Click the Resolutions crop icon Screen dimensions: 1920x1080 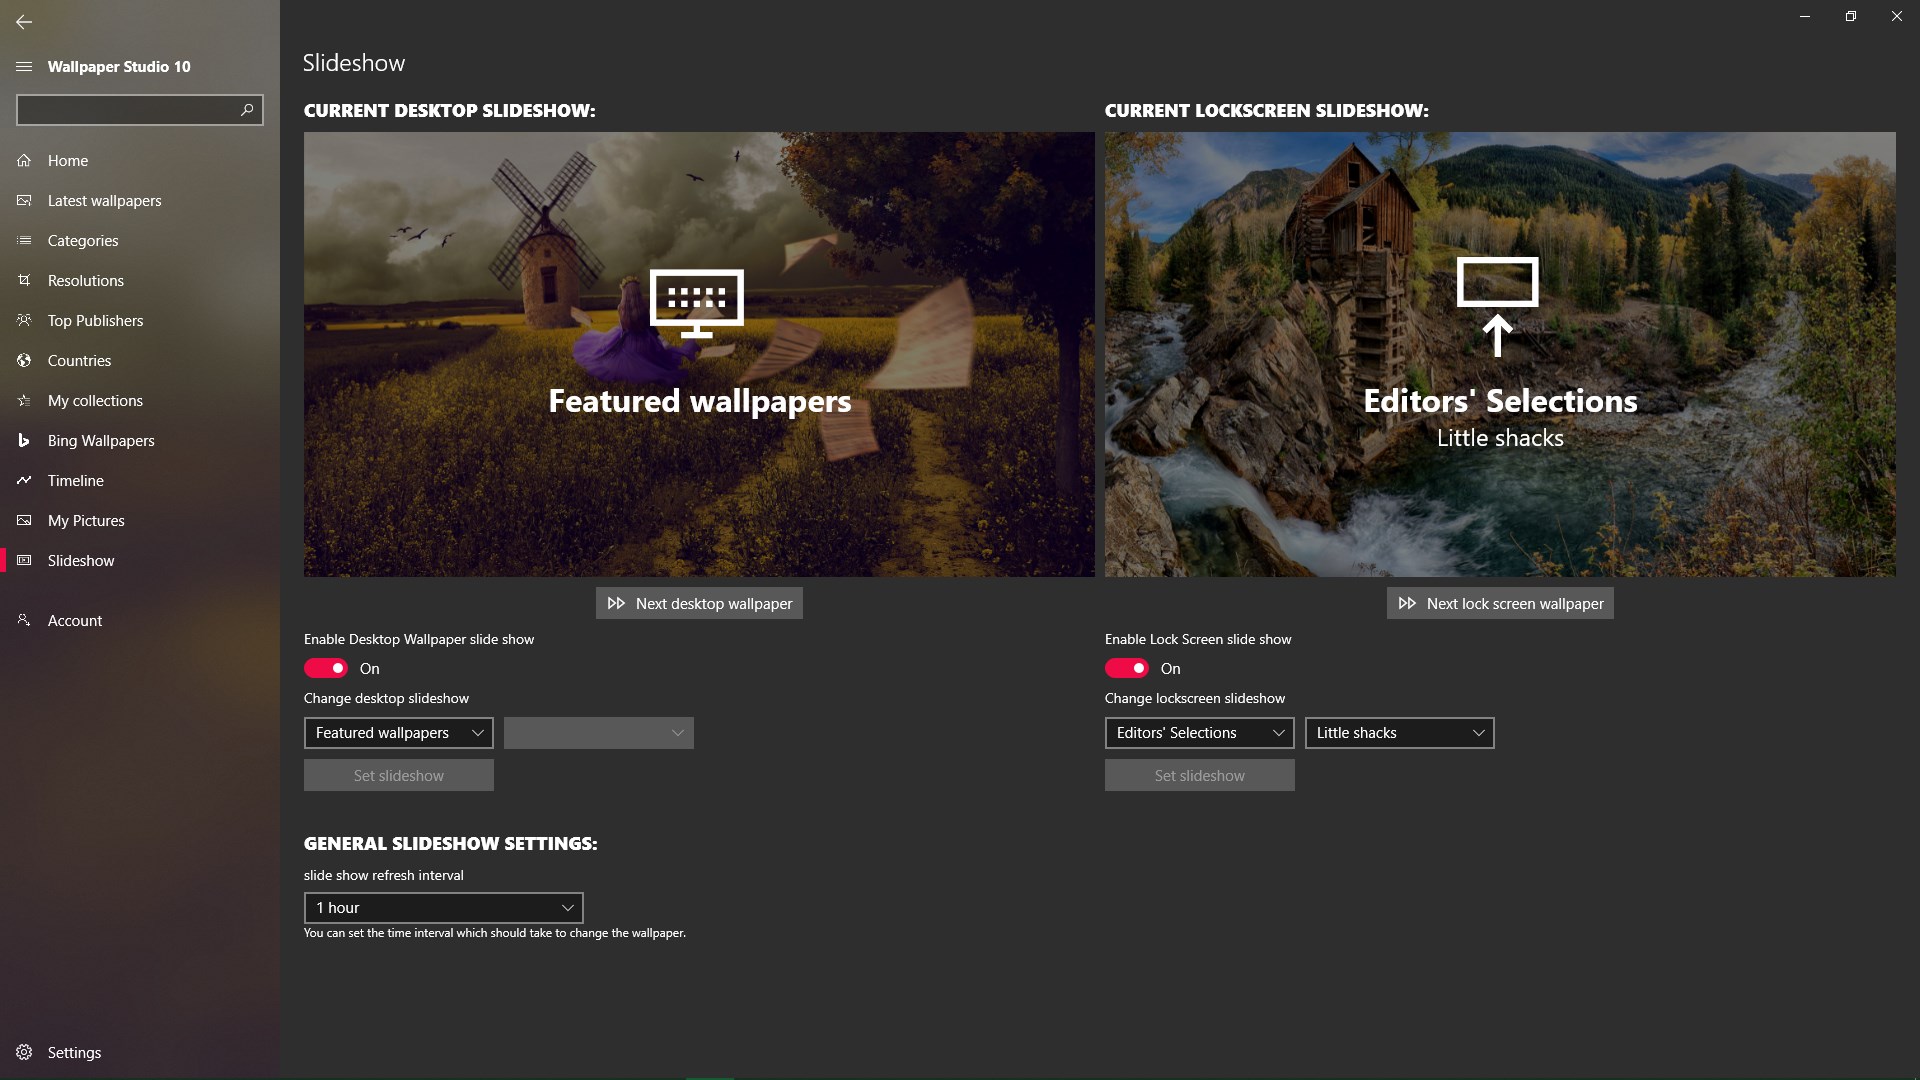coord(24,280)
